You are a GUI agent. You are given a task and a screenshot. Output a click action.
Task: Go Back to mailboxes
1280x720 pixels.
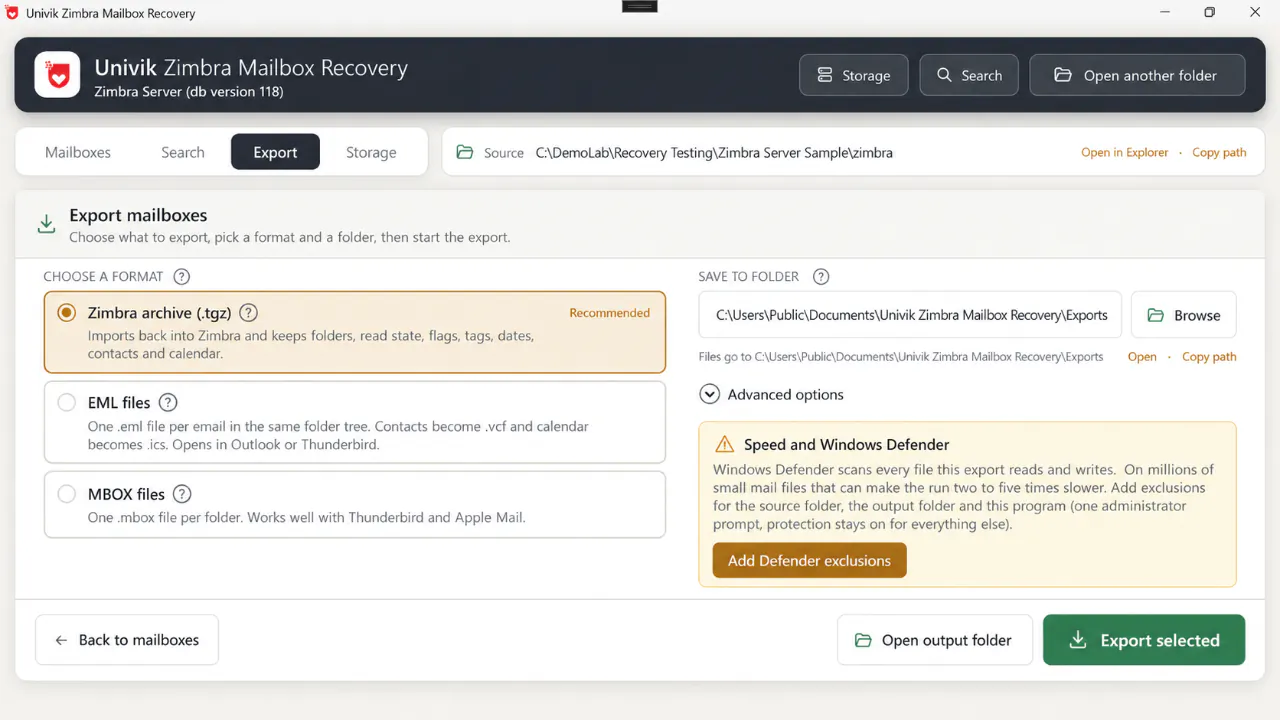(x=127, y=640)
